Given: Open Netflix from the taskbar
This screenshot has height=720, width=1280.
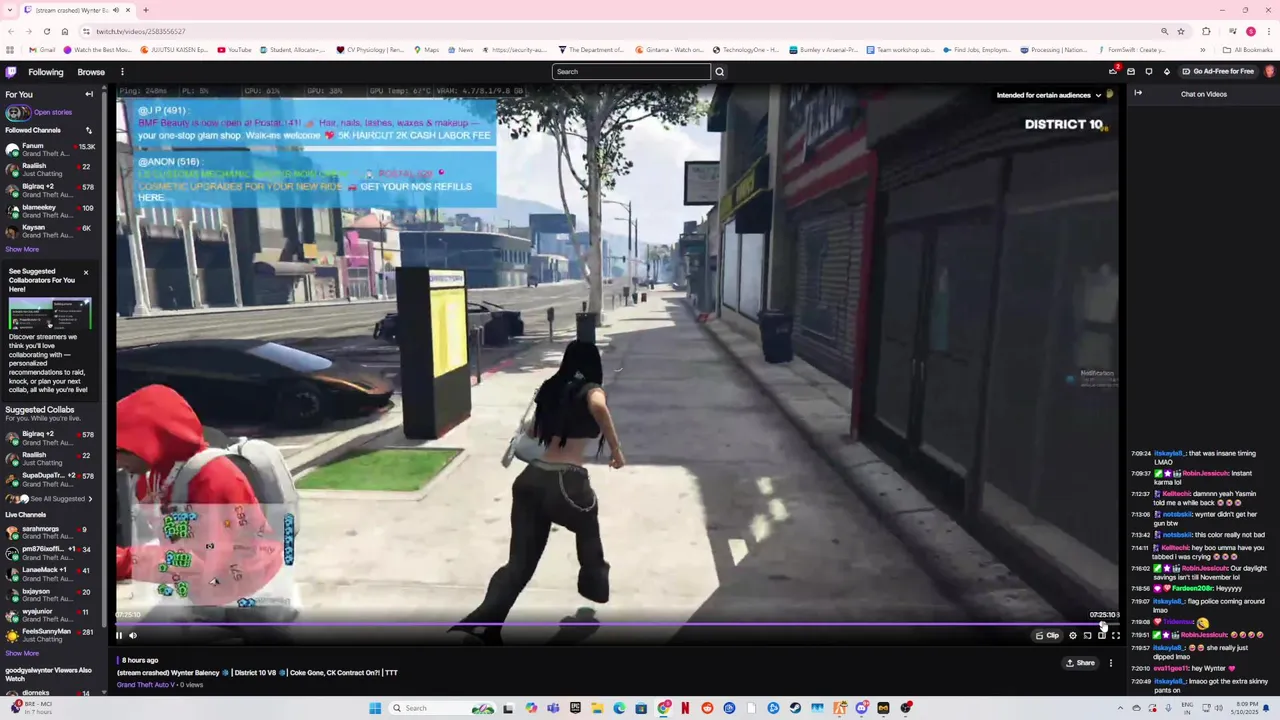Looking at the screenshot, I should coord(685,708).
